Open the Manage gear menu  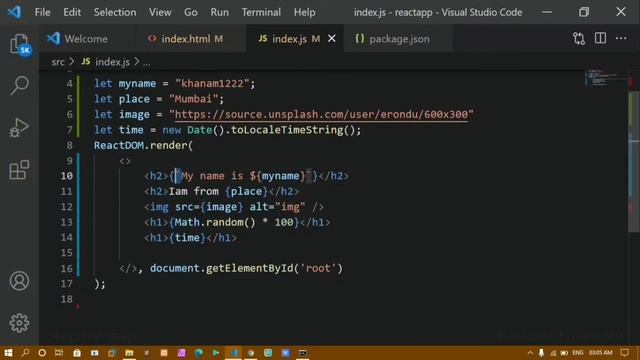(19, 323)
